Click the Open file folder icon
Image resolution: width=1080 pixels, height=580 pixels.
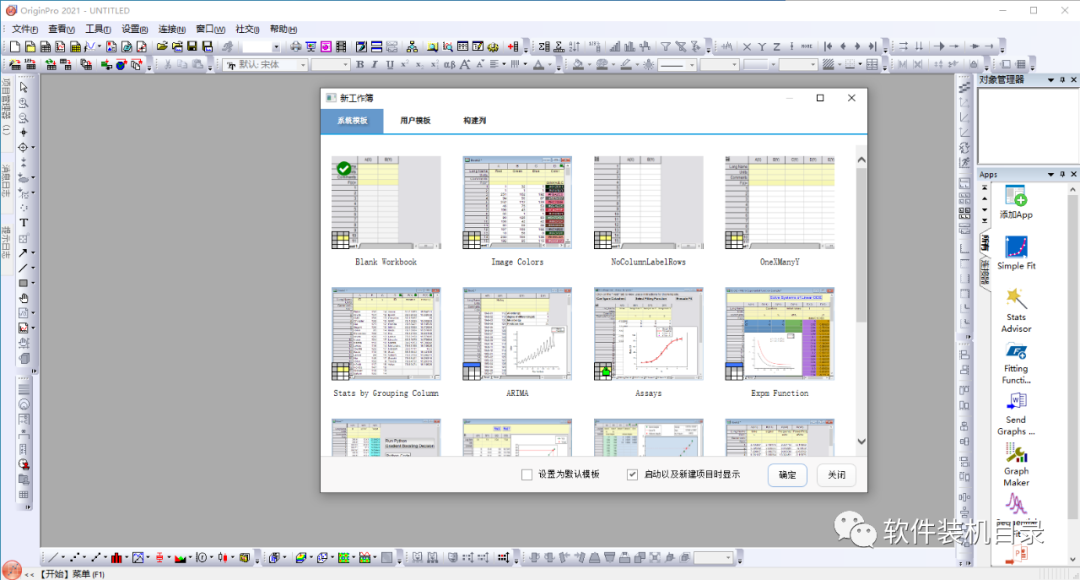[161, 47]
